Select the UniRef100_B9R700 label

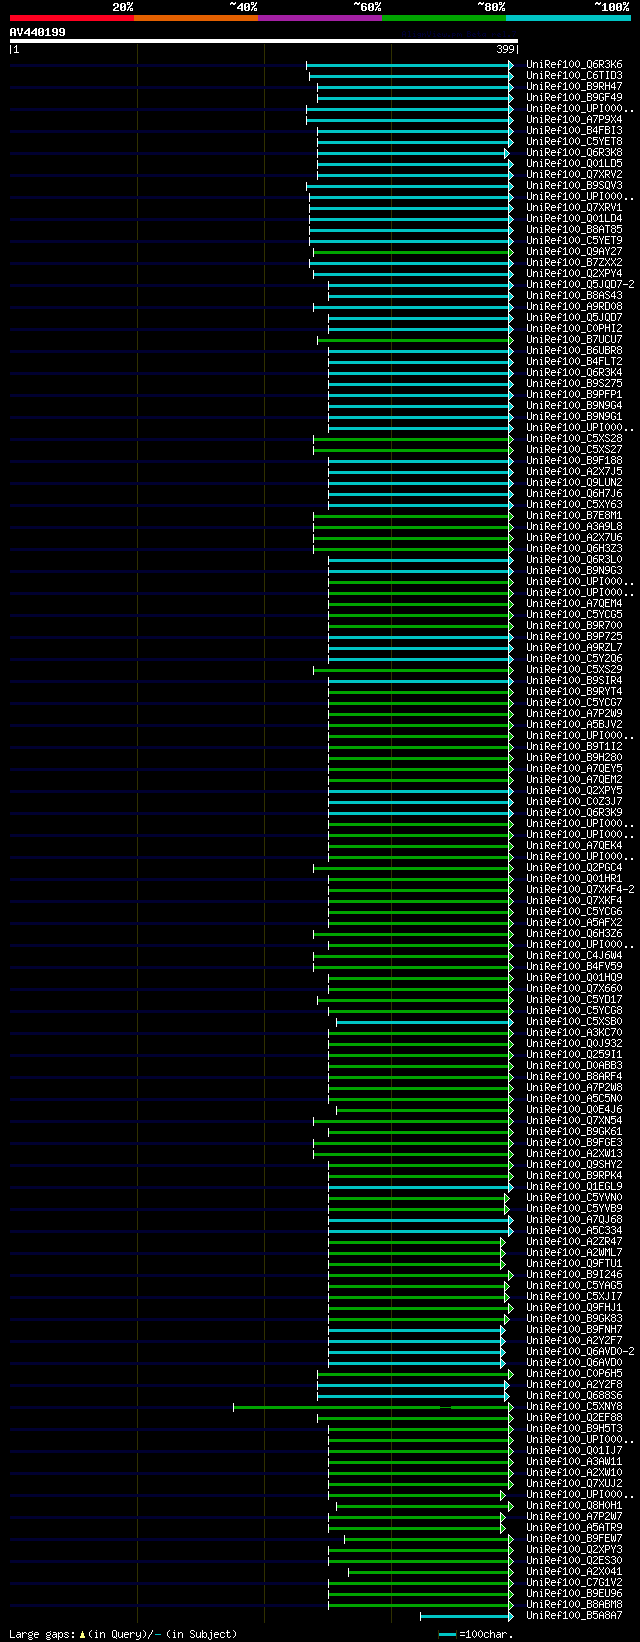[574, 625]
